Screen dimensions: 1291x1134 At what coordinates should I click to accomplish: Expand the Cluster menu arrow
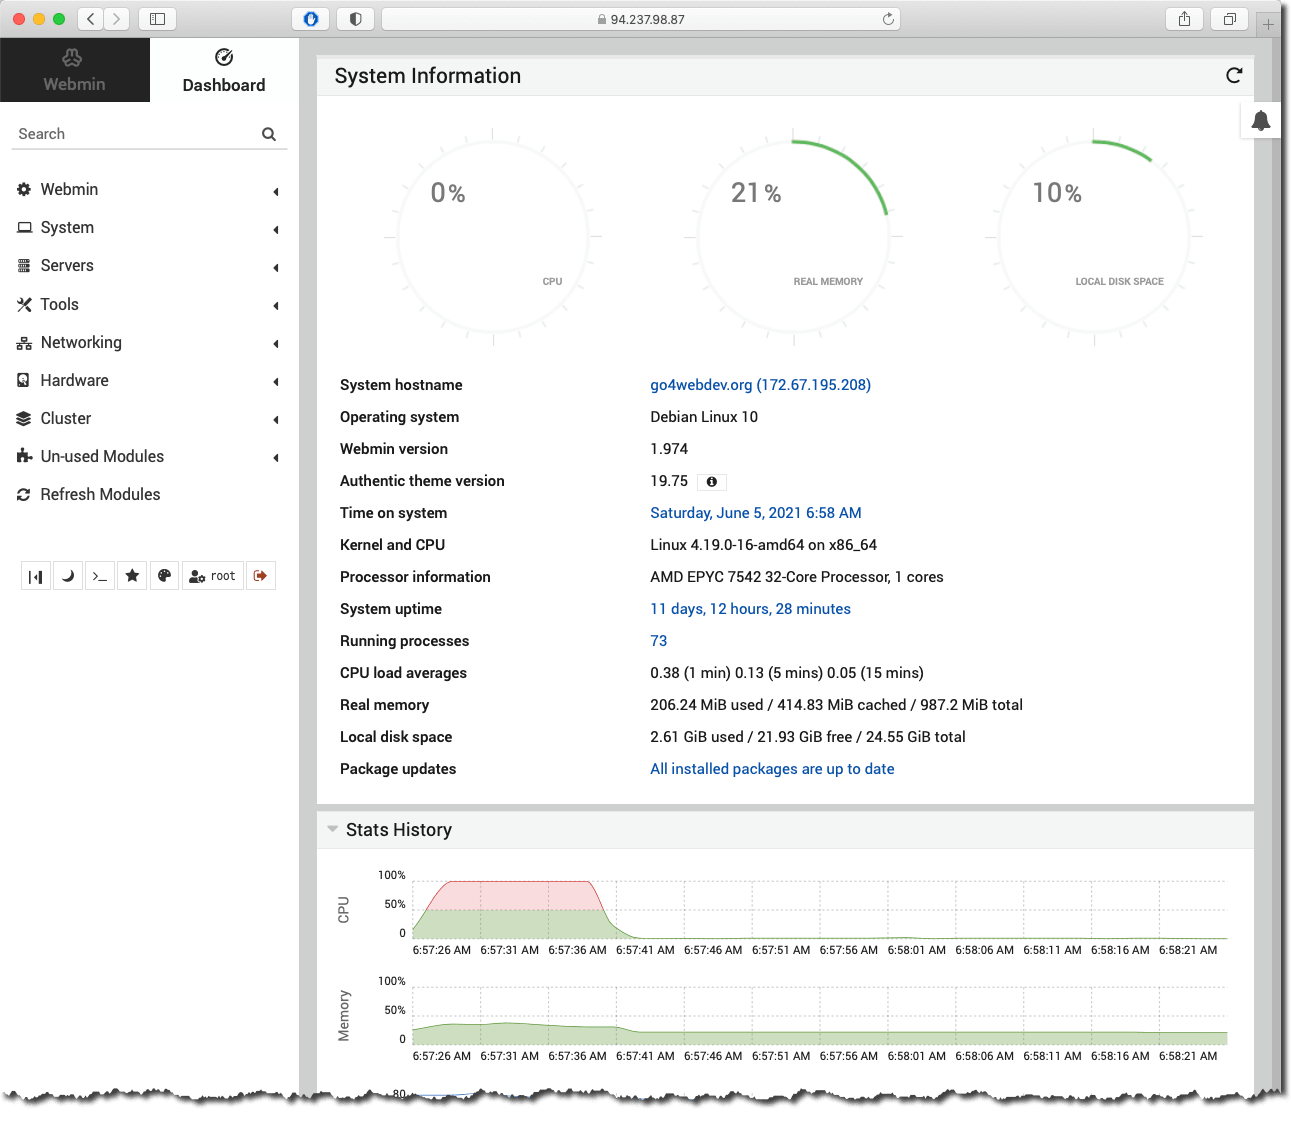pos(276,419)
